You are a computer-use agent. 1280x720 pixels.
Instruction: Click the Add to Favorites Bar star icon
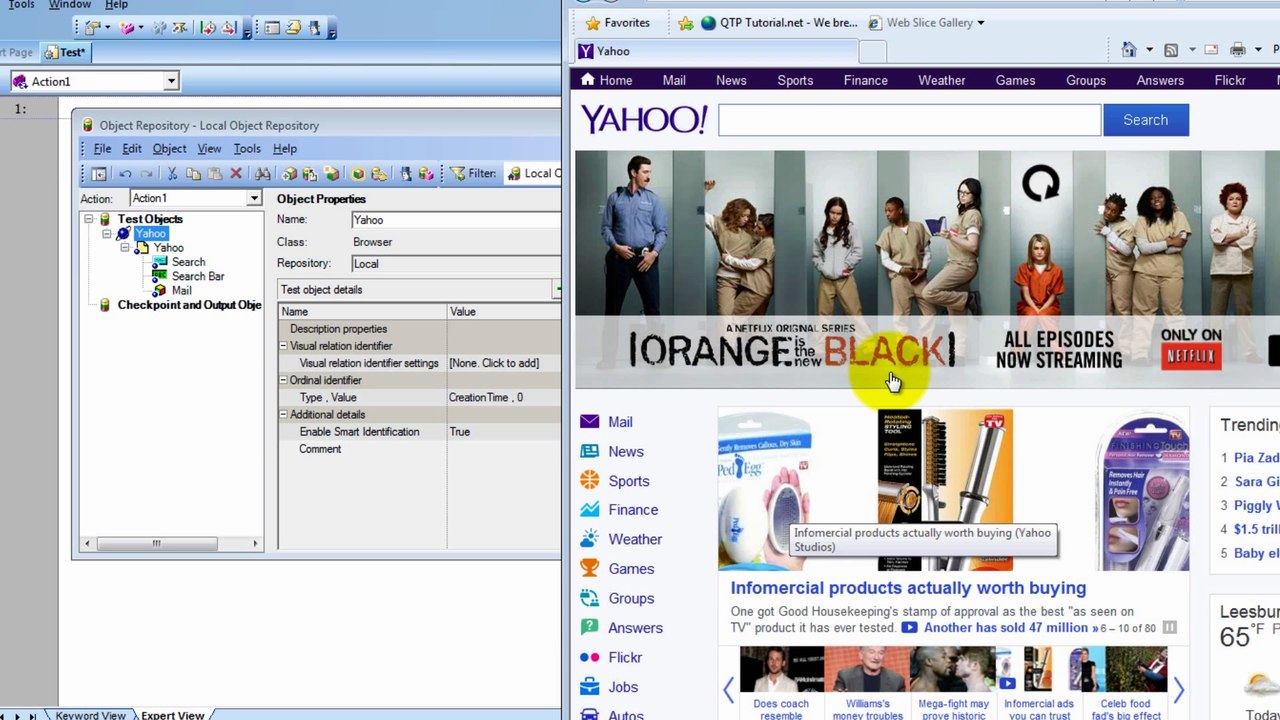(685, 23)
